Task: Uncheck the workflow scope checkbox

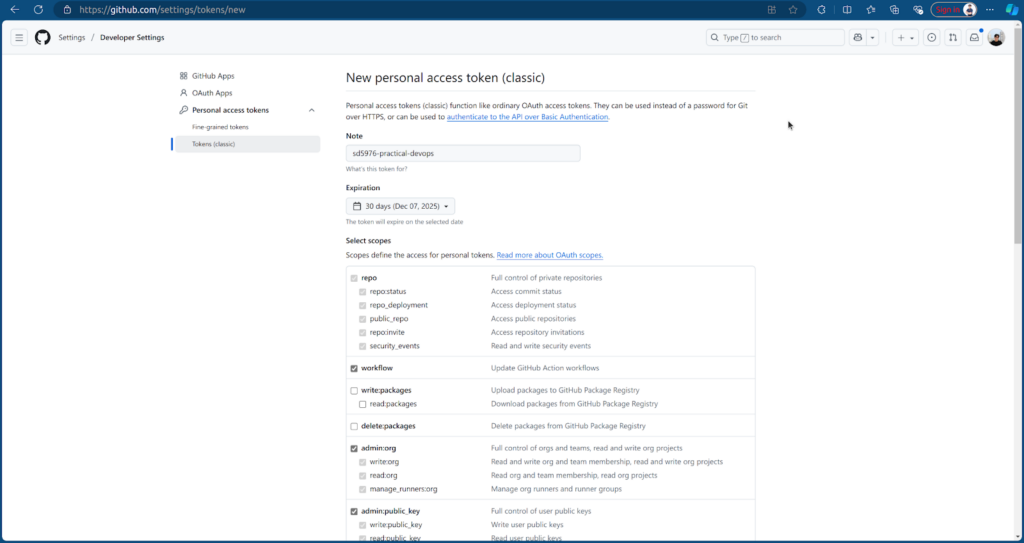Action: coord(354,368)
